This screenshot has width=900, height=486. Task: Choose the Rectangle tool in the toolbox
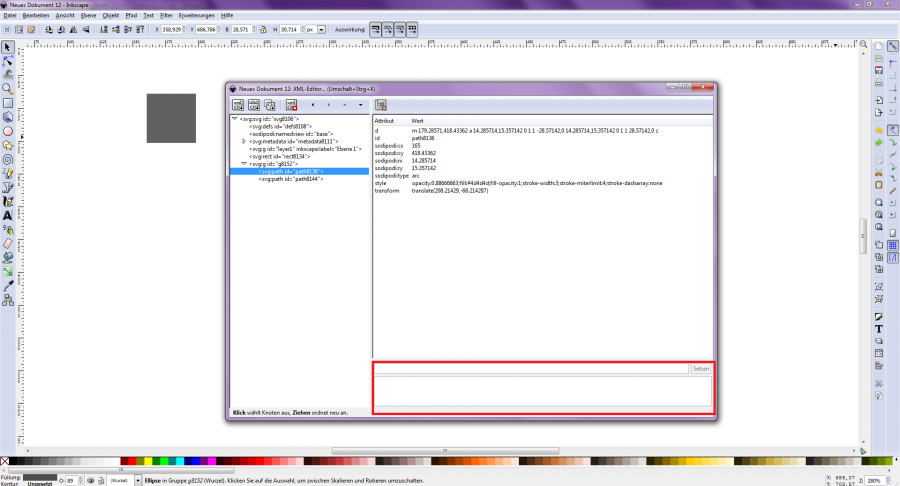(x=8, y=103)
